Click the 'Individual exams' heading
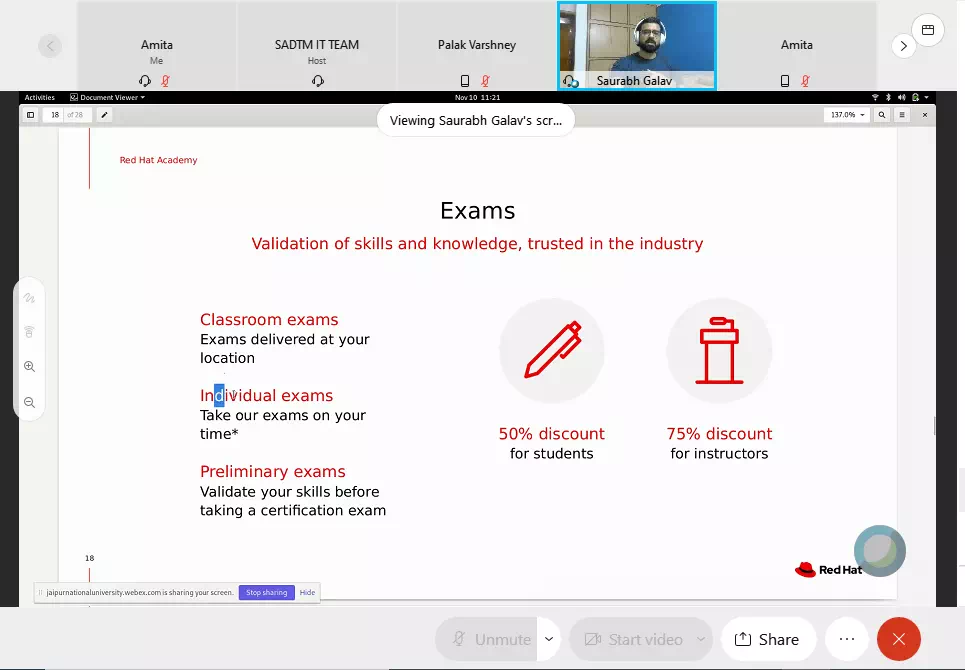Image resolution: width=965 pixels, height=670 pixels. coord(266,396)
